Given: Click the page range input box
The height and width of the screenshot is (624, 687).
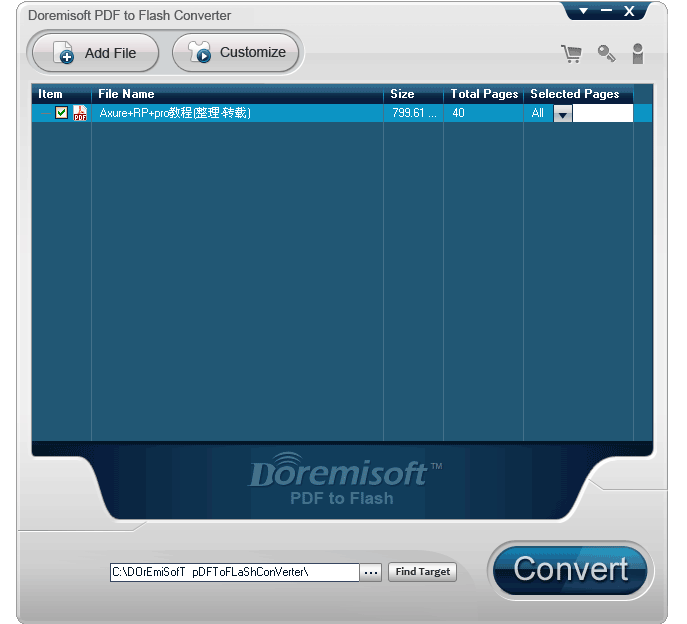Looking at the screenshot, I should click(603, 114).
